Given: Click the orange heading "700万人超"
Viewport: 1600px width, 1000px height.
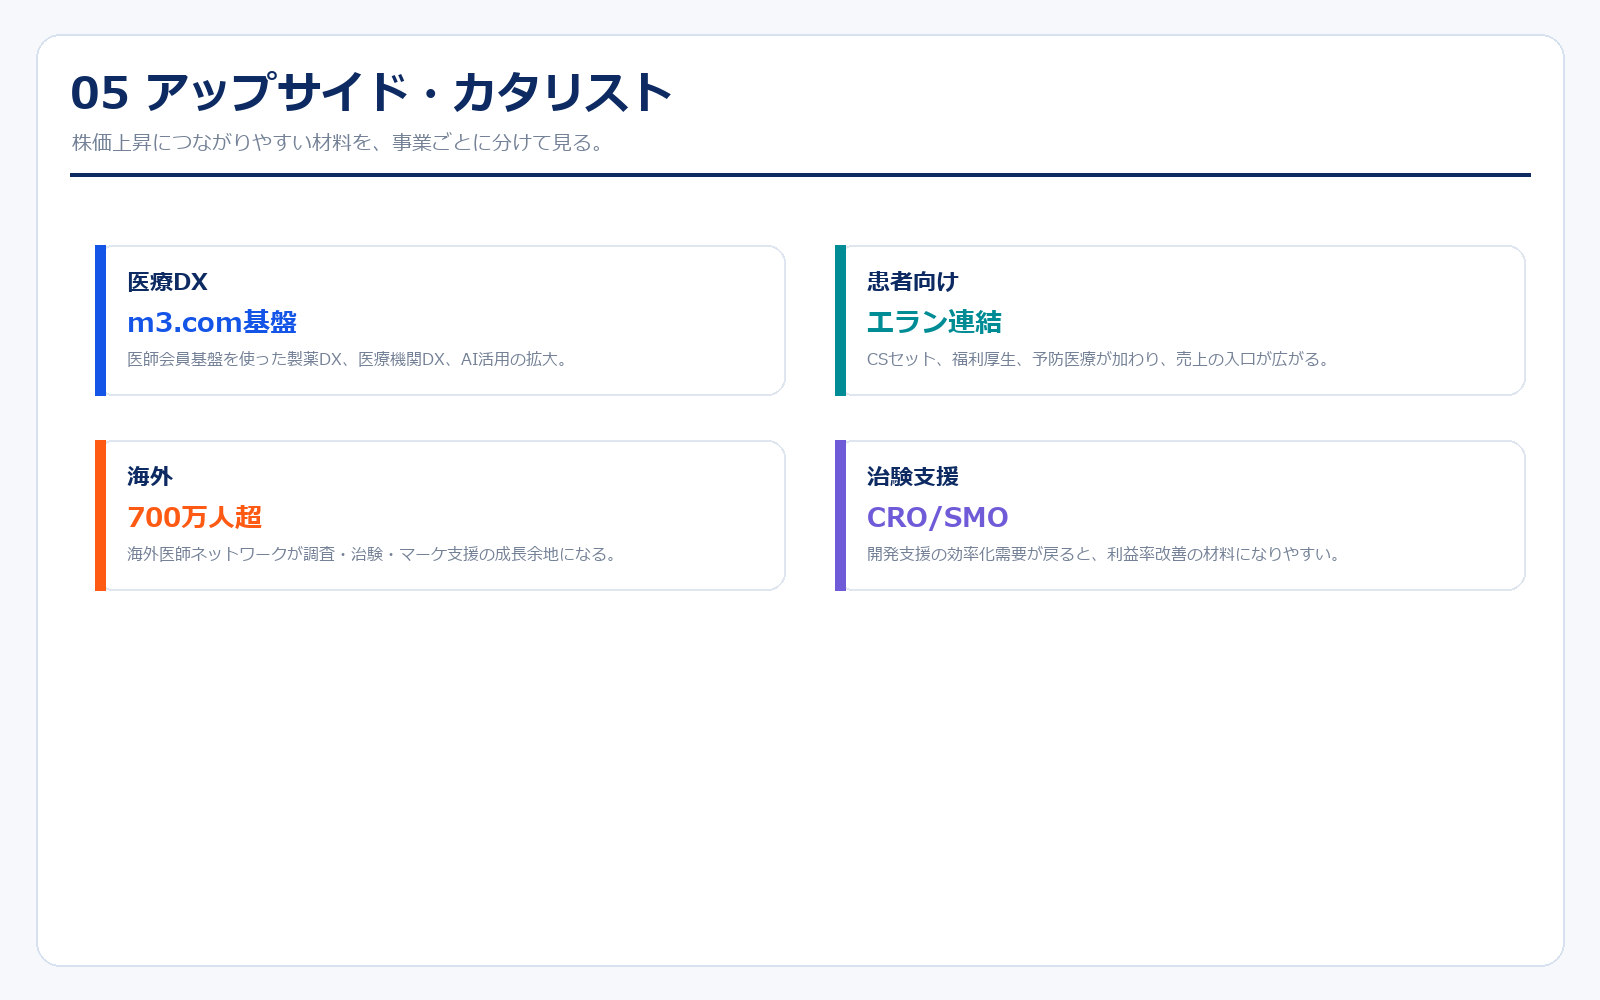Looking at the screenshot, I should (194, 517).
